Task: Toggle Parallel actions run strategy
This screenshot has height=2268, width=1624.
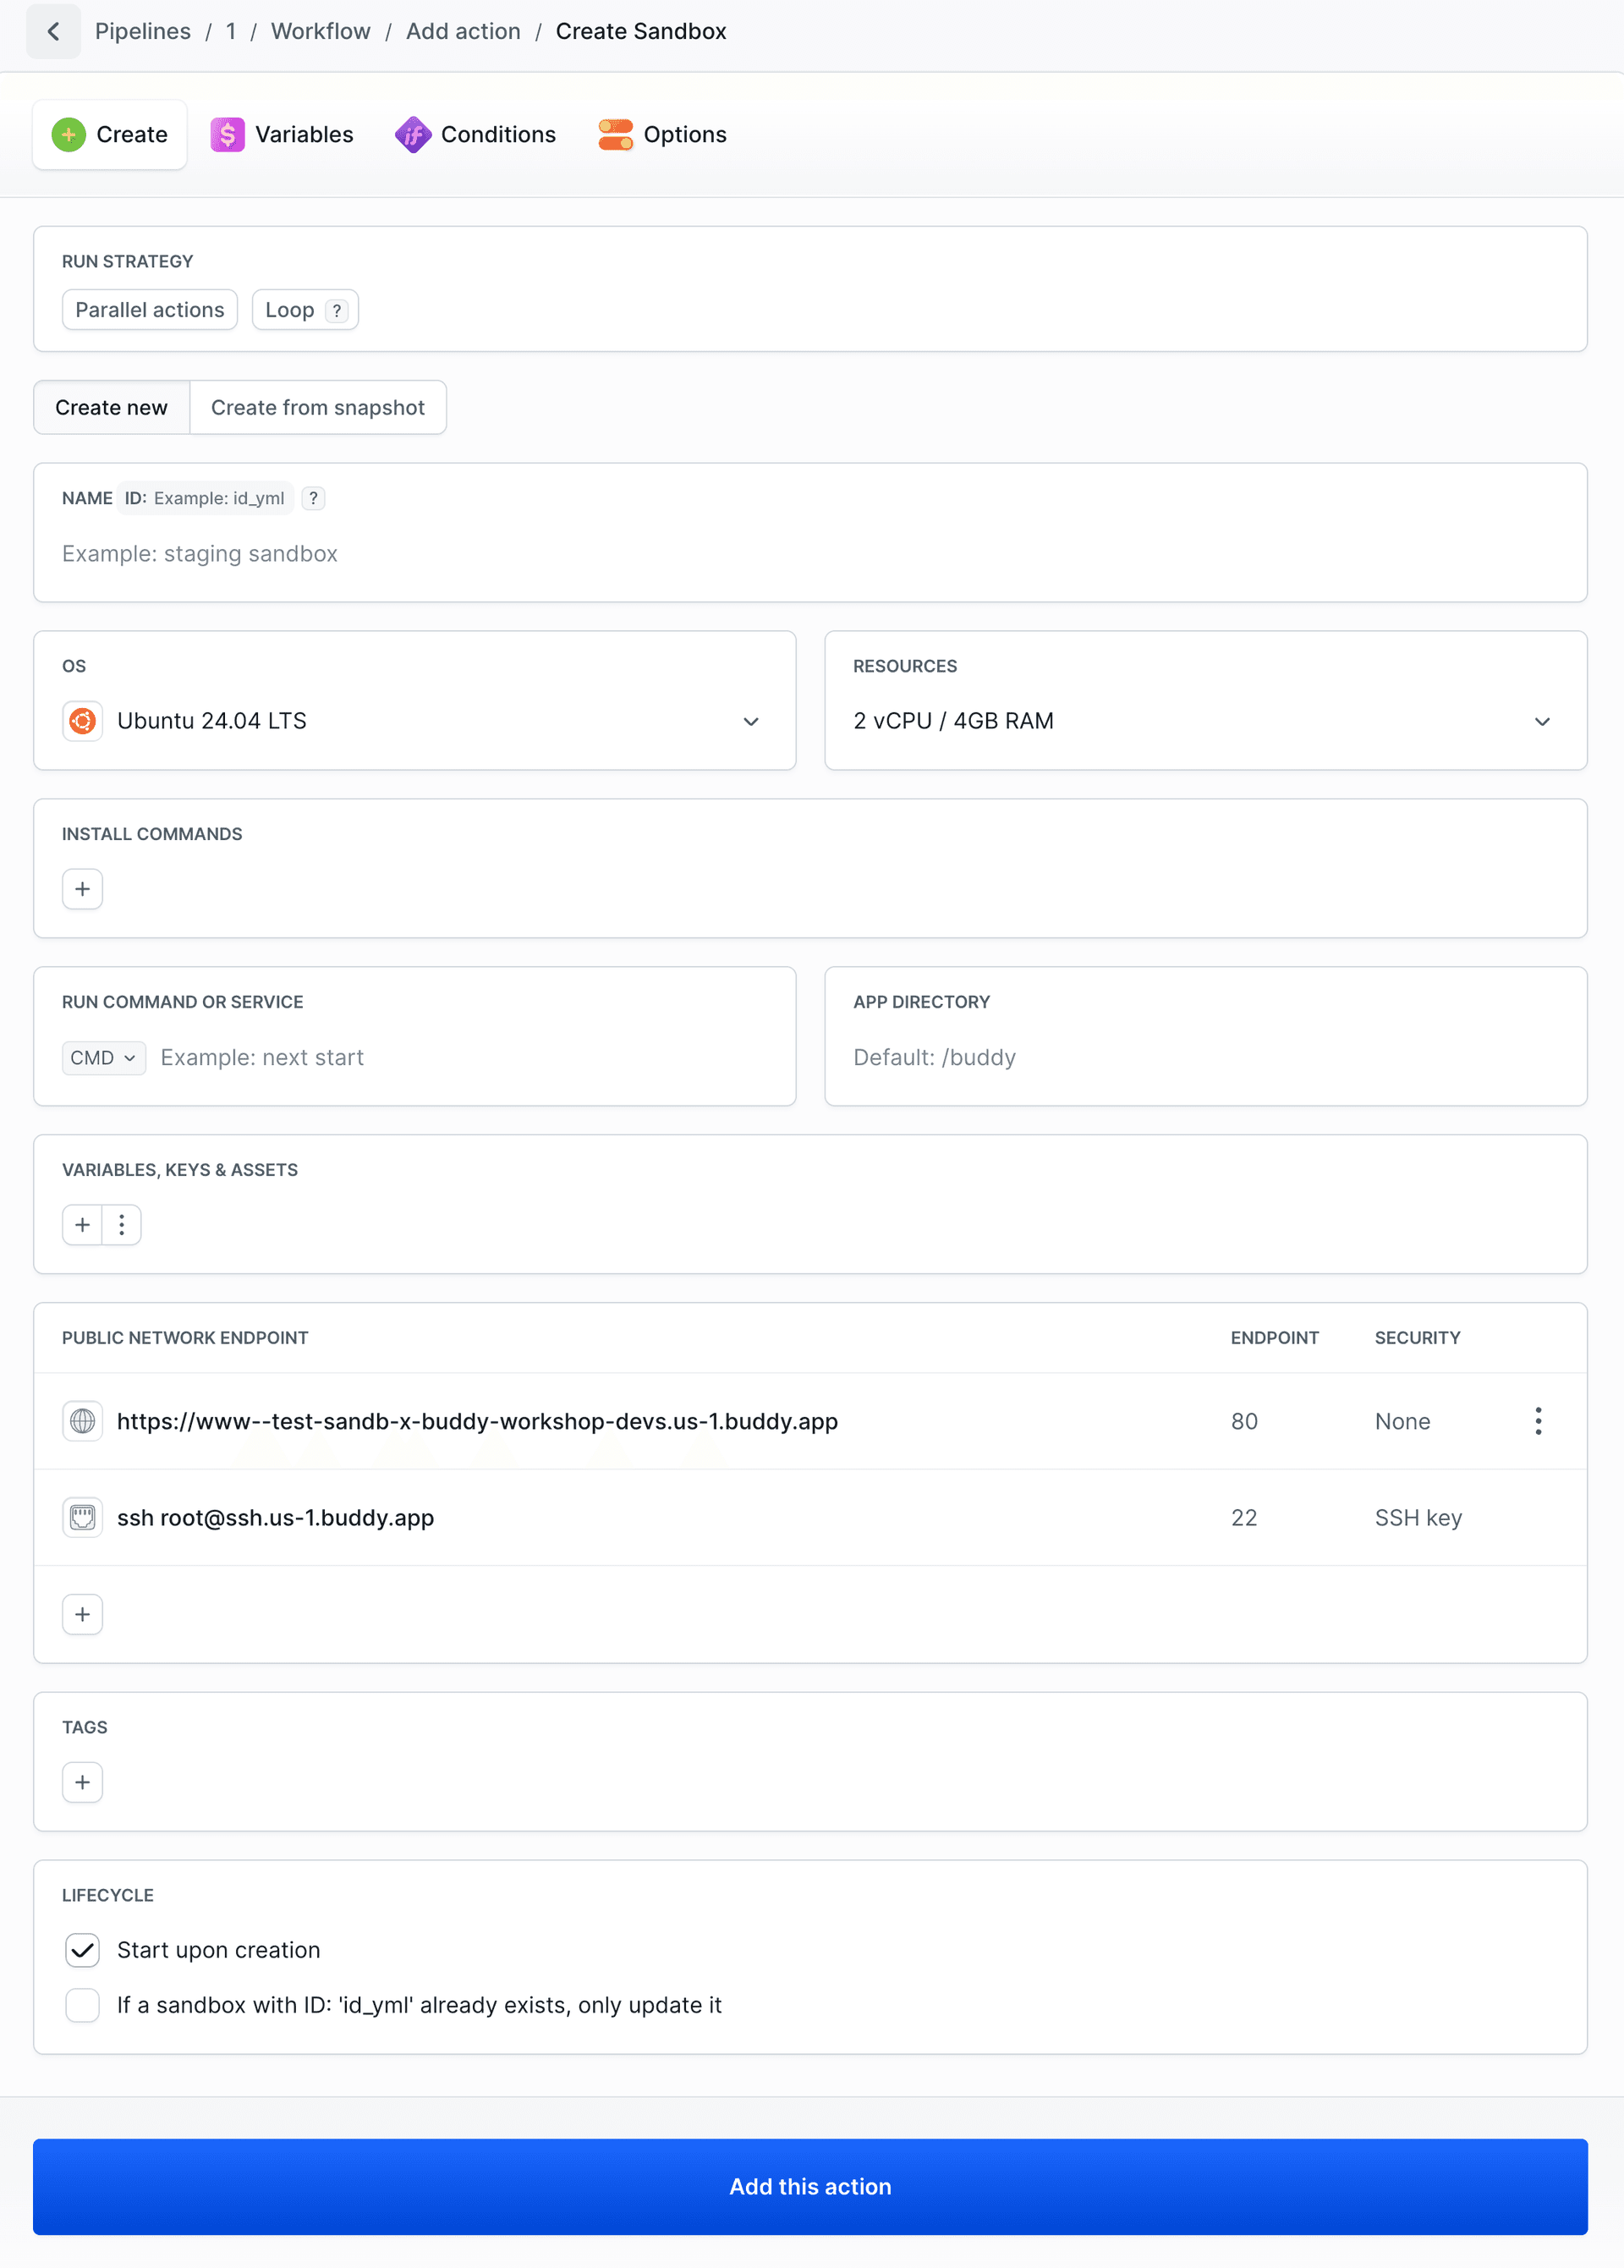Action: point(149,309)
